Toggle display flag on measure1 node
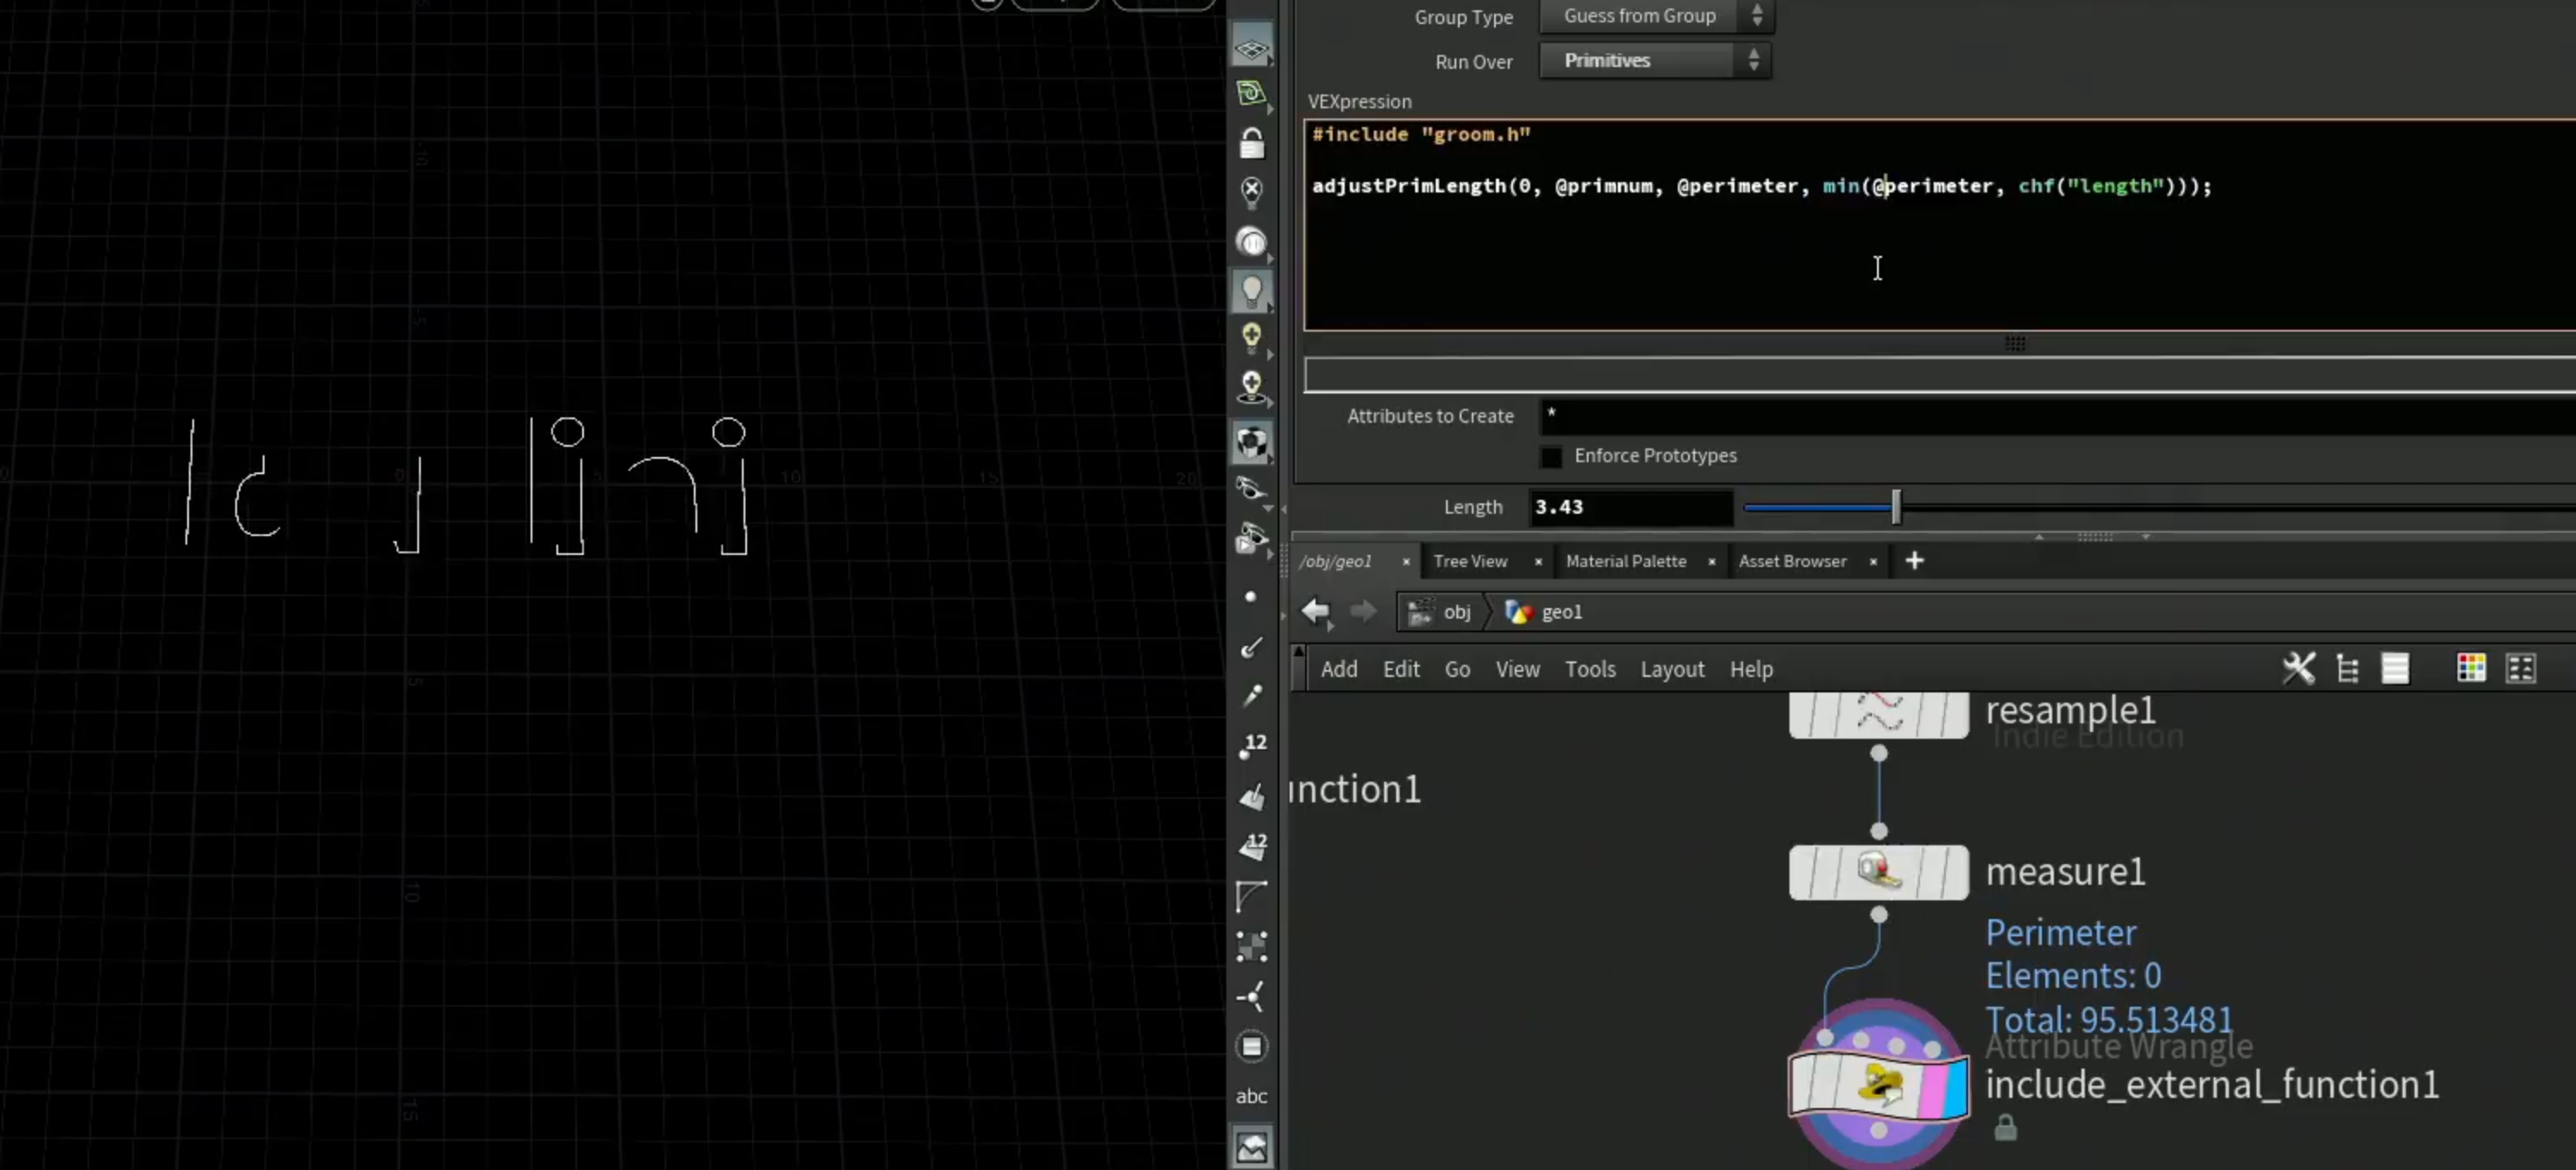The image size is (2576, 1170). pyautogui.click(x=1955, y=872)
